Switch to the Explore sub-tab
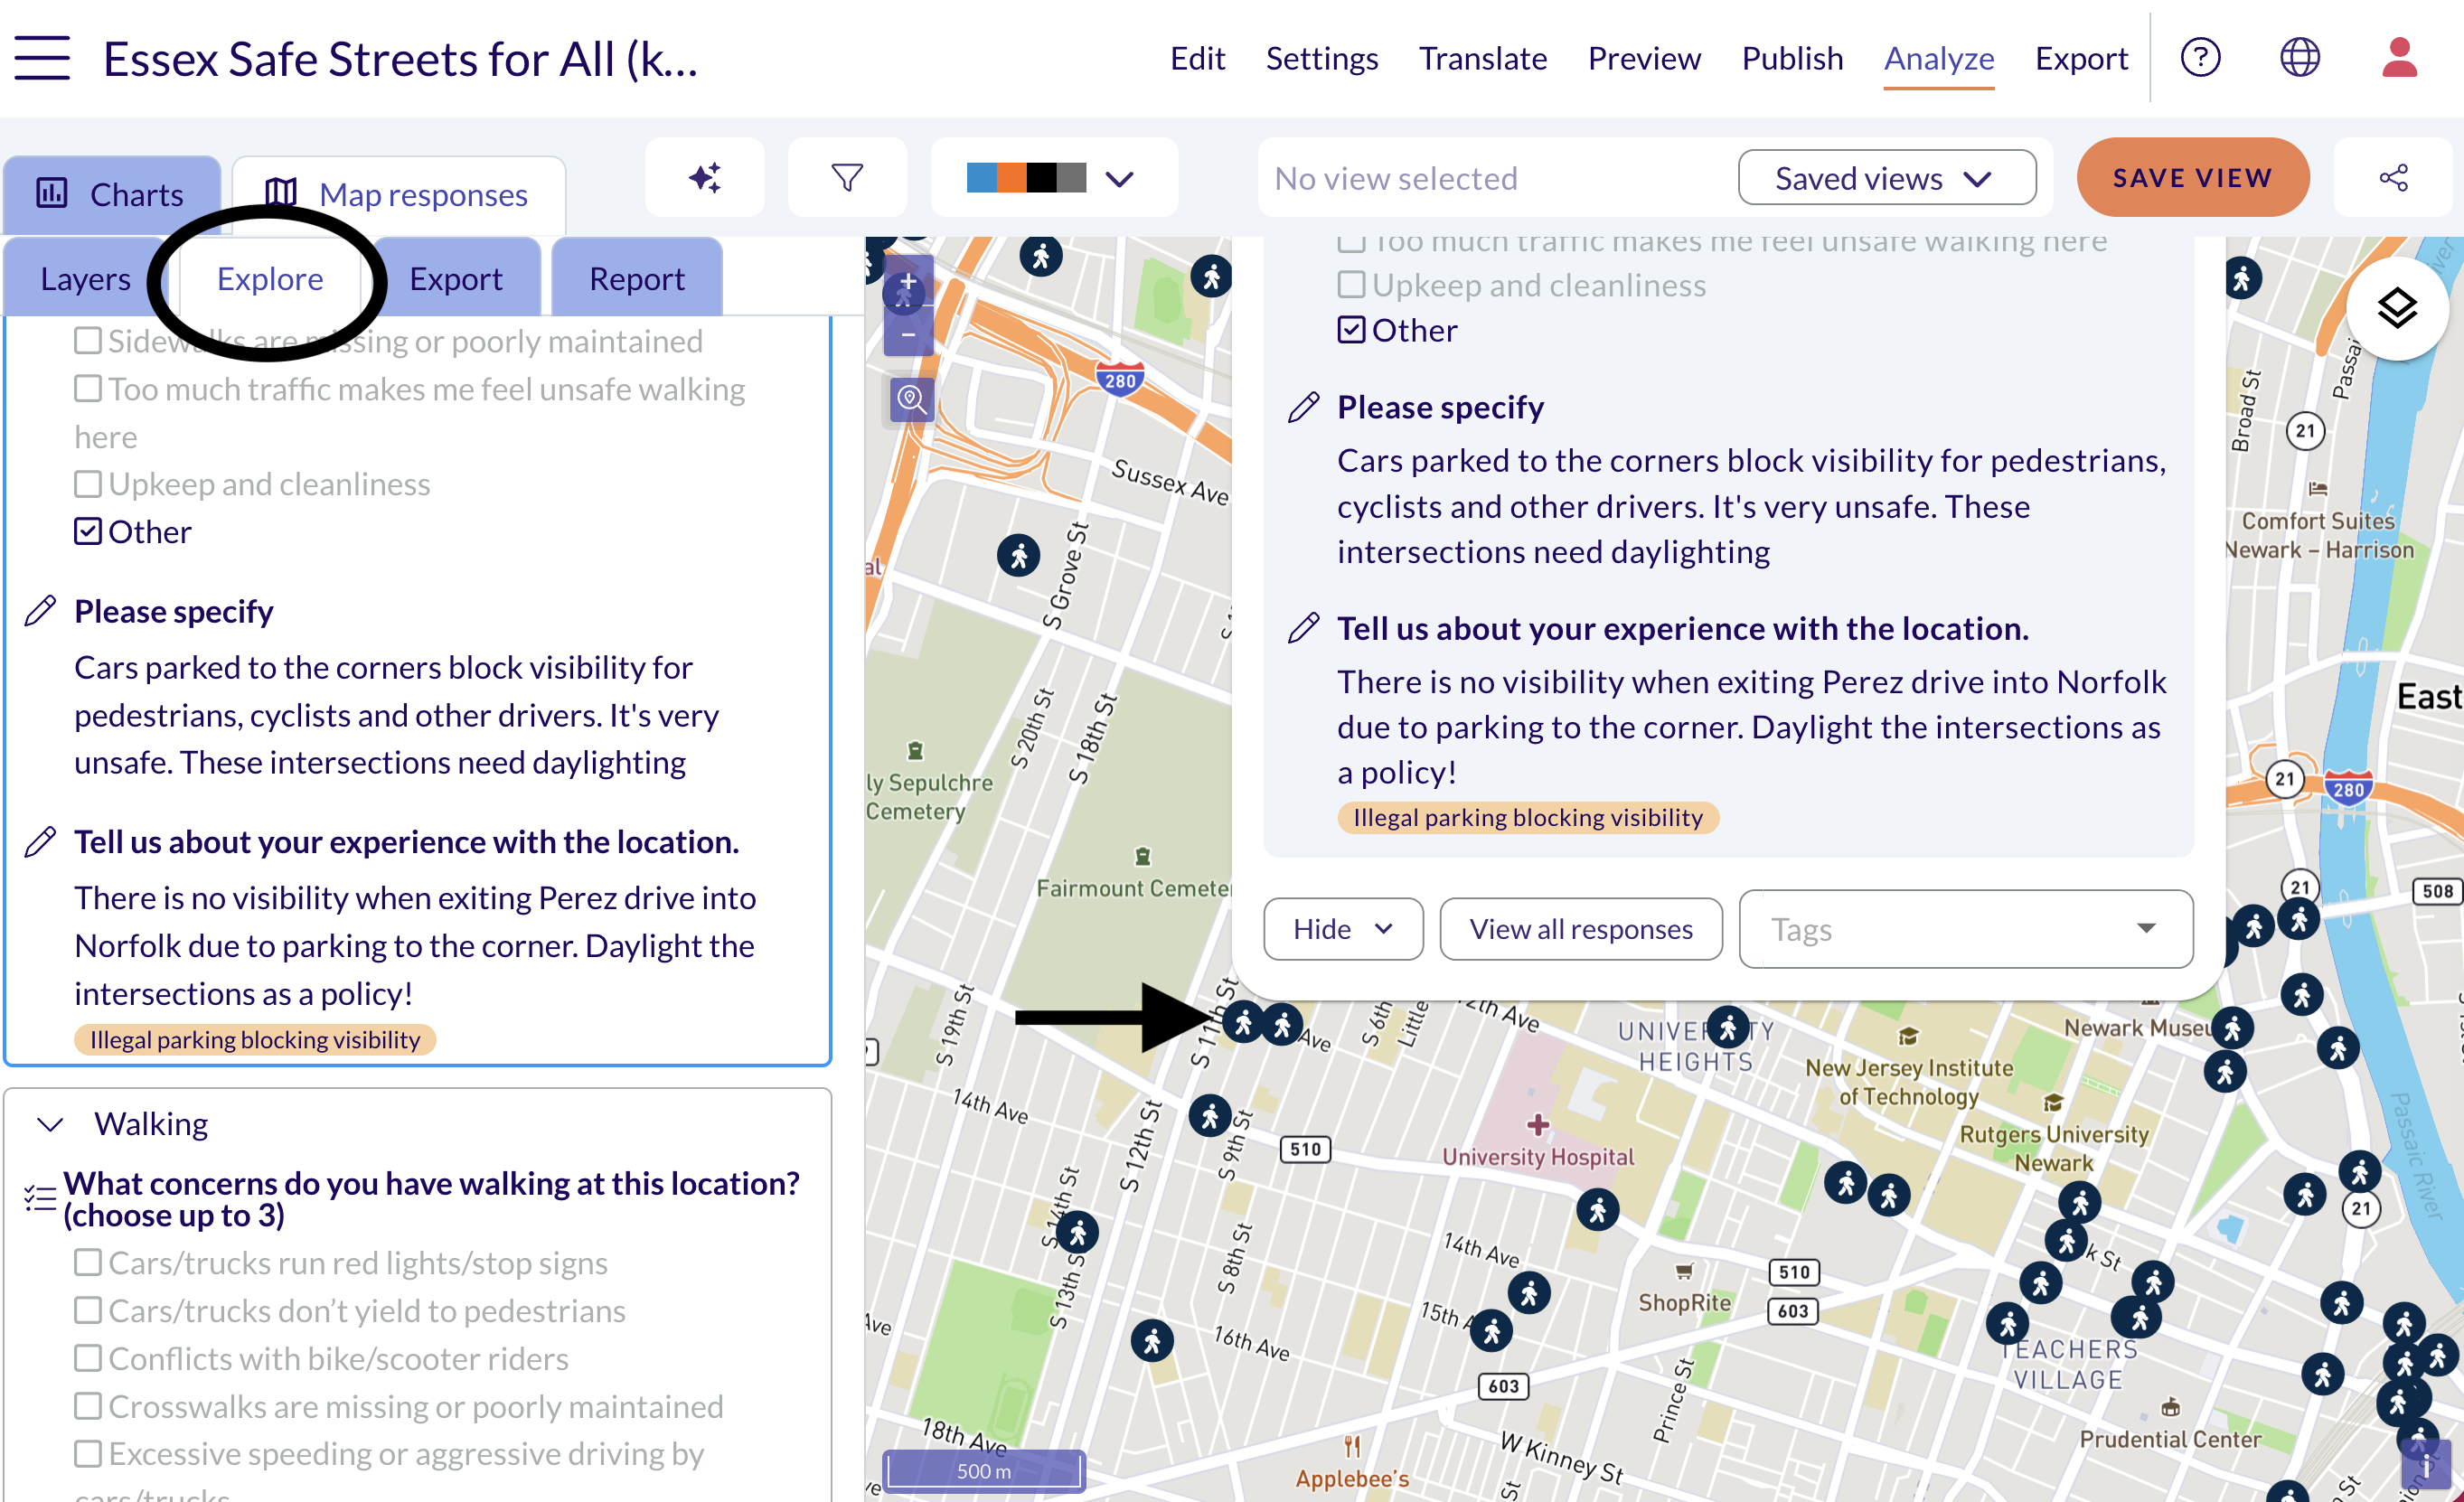The image size is (2464, 1502). 270,278
